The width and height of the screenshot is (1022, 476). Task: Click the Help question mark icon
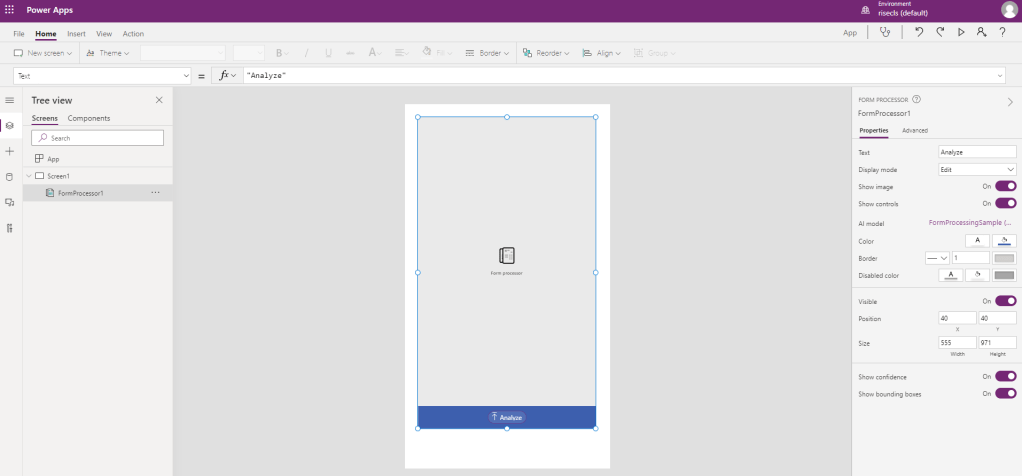(1002, 33)
